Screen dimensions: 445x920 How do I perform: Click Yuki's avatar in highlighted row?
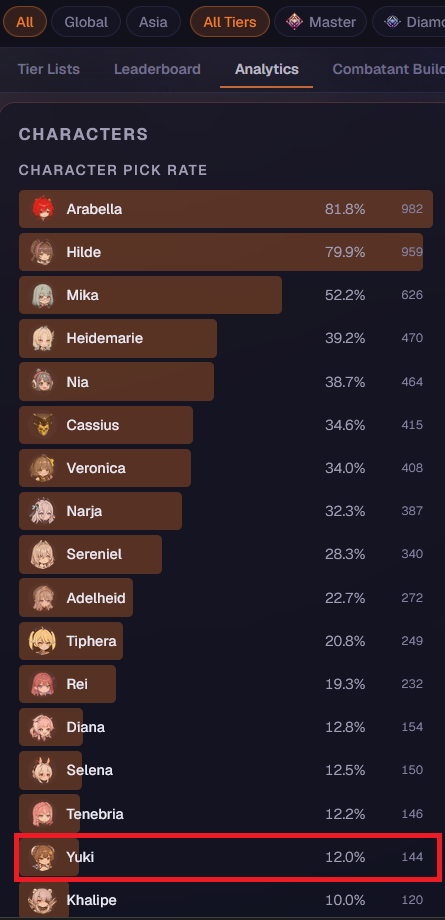click(x=43, y=857)
